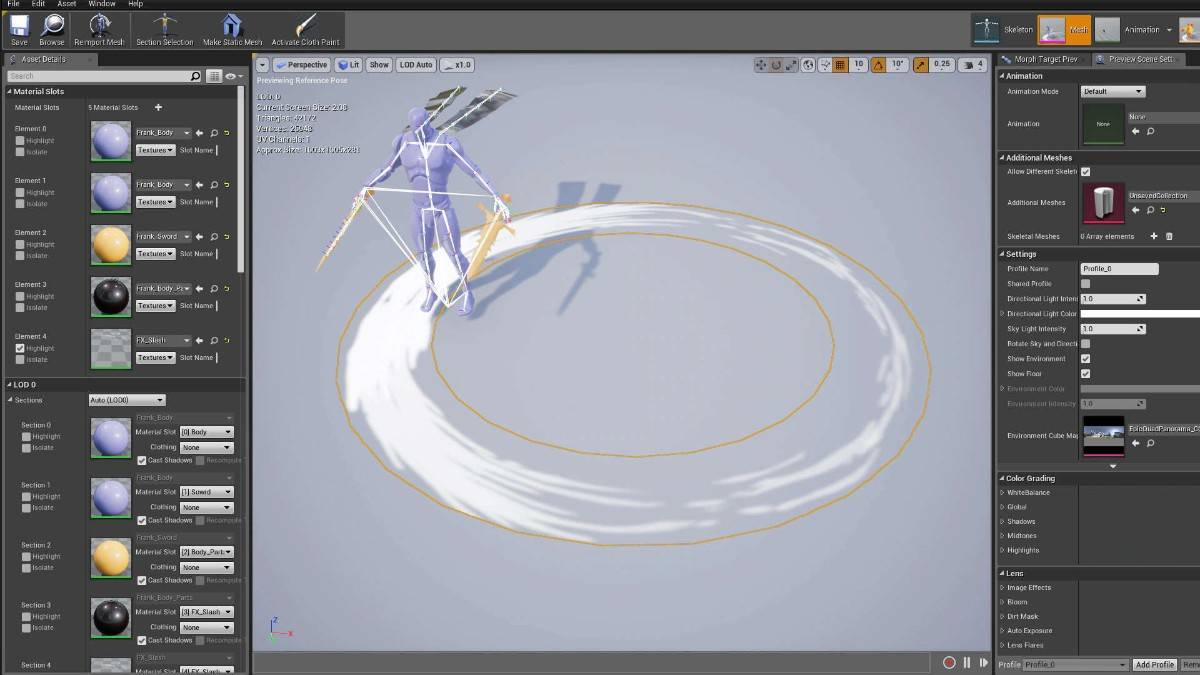Add a Skeletal Meshes array element
The height and width of the screenshot is (675, 1200).
tap(1154, 236)
